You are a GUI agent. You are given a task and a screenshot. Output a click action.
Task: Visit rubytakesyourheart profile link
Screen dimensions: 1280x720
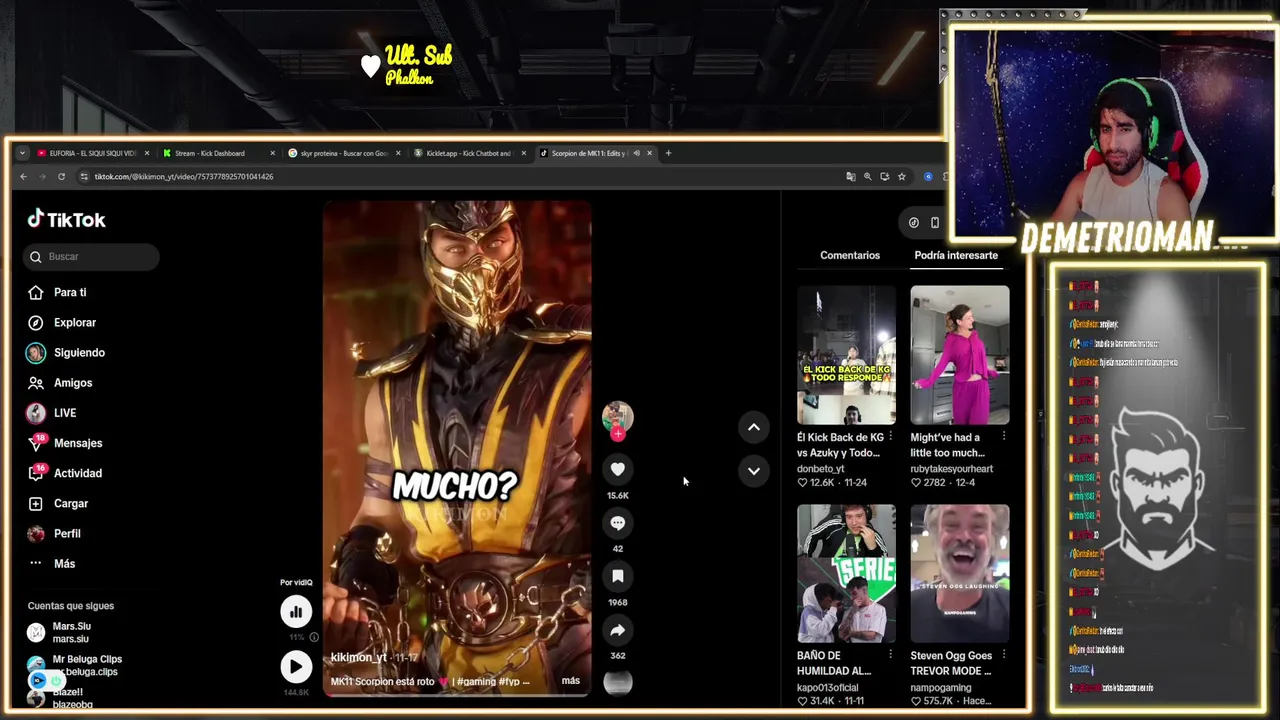pos(951,468)
